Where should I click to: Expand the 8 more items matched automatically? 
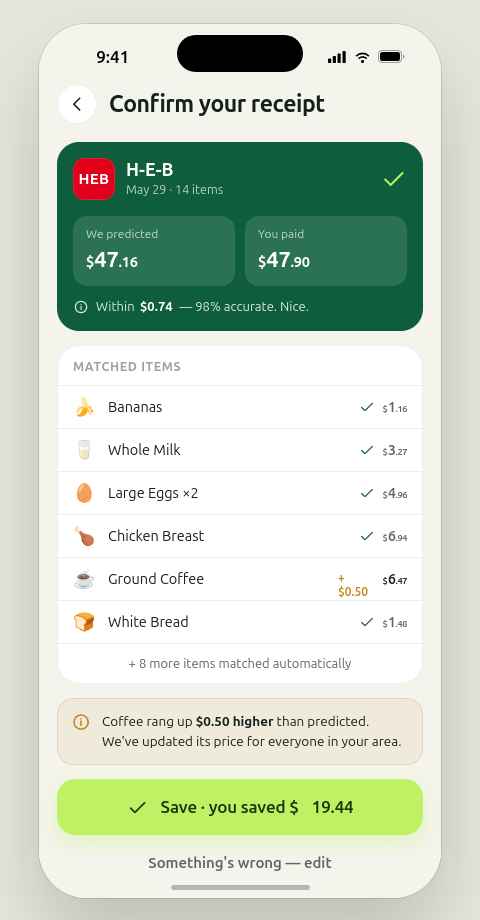click(x=240, y=664)
